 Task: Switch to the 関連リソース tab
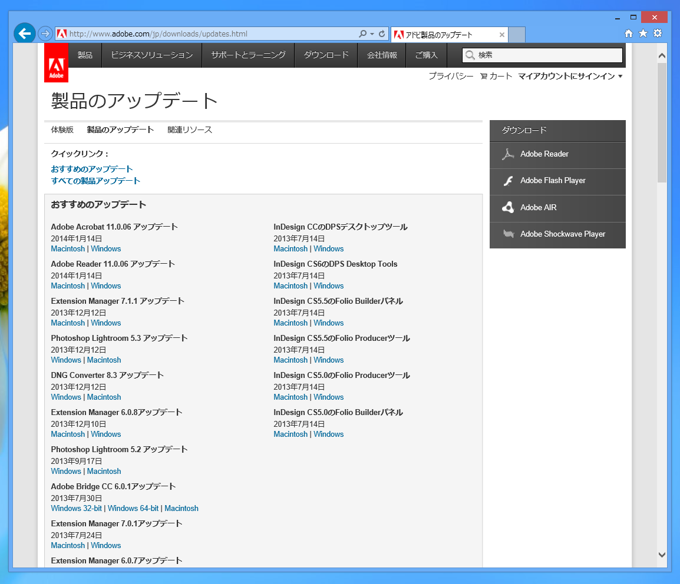coord(190,130)
